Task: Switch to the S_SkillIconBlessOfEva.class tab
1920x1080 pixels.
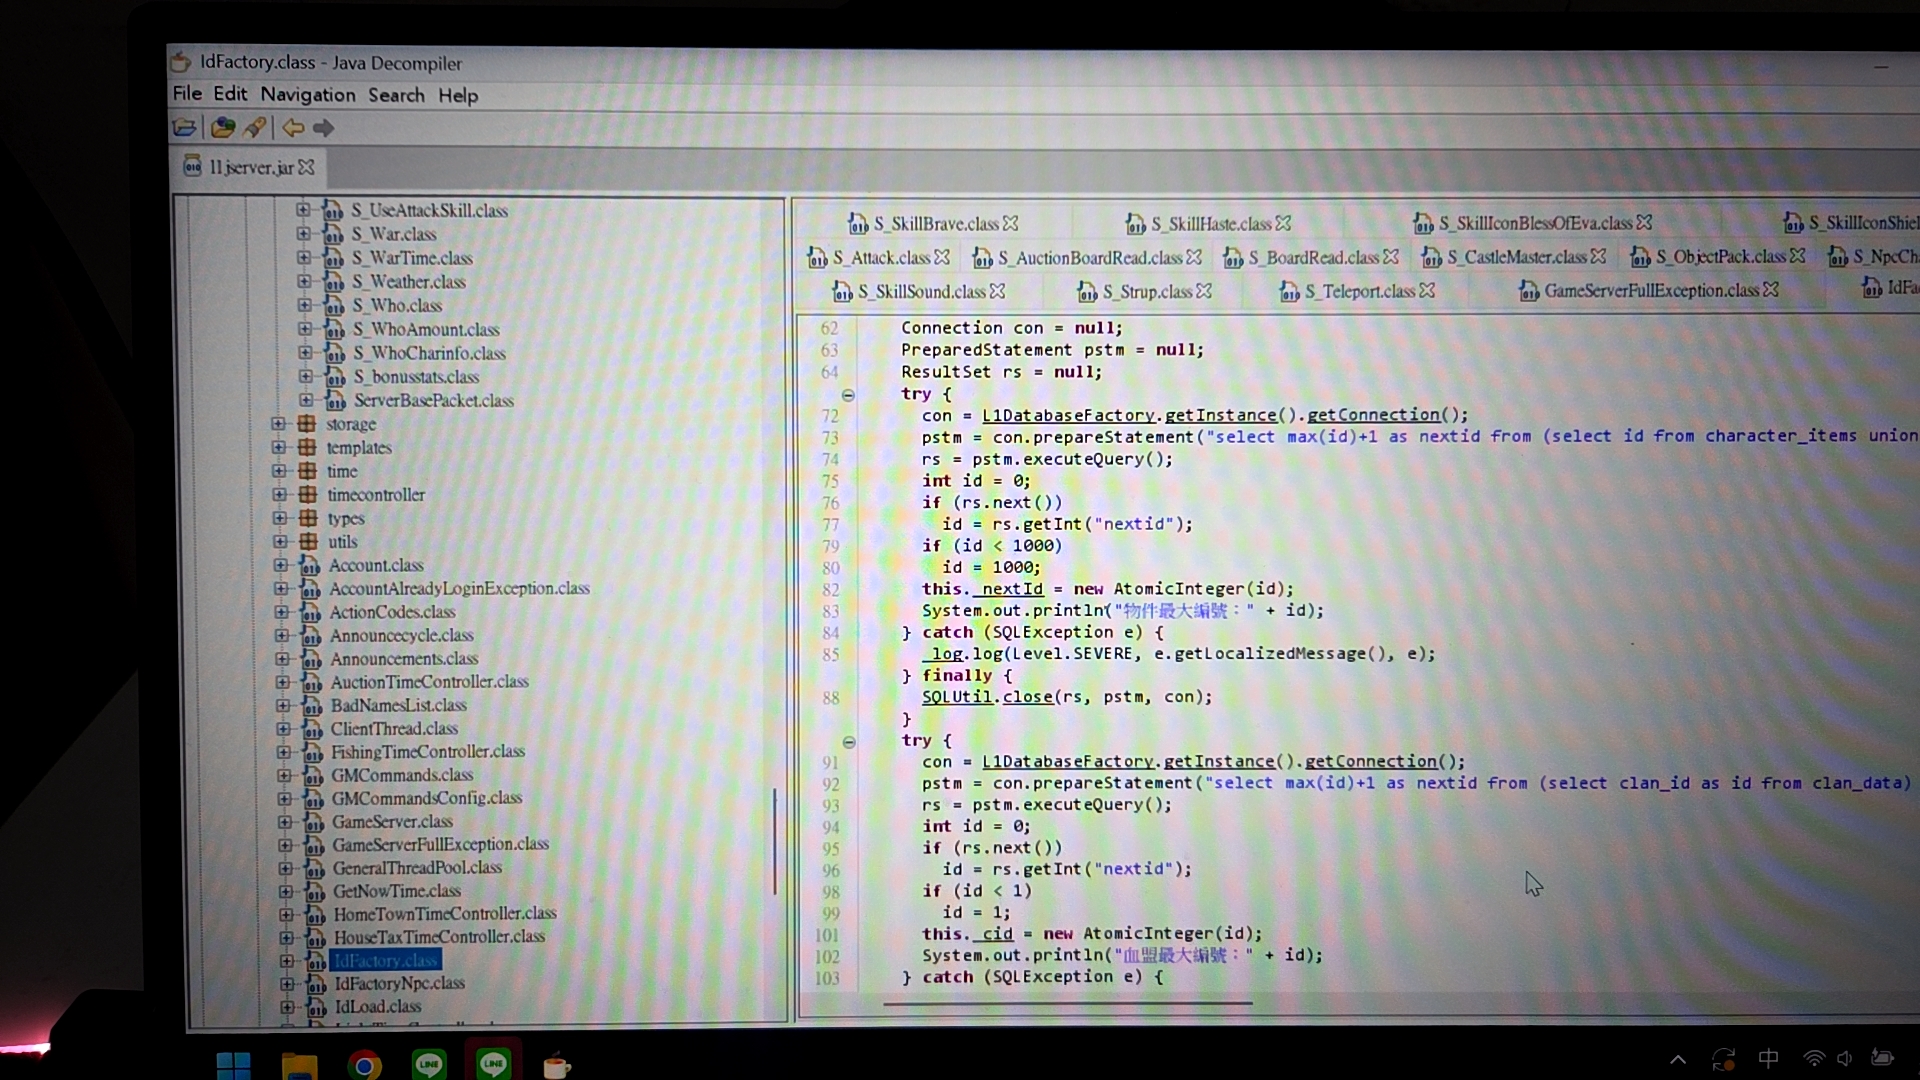Action: (1535, 223)
